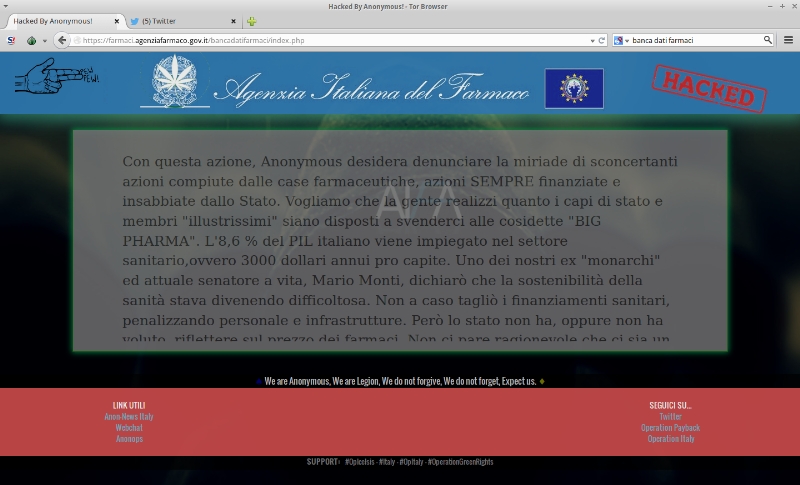Click the 'Agenzia Italiana del Farmaco' title
Screen dimensions: 800x485
tap(371, 89)
